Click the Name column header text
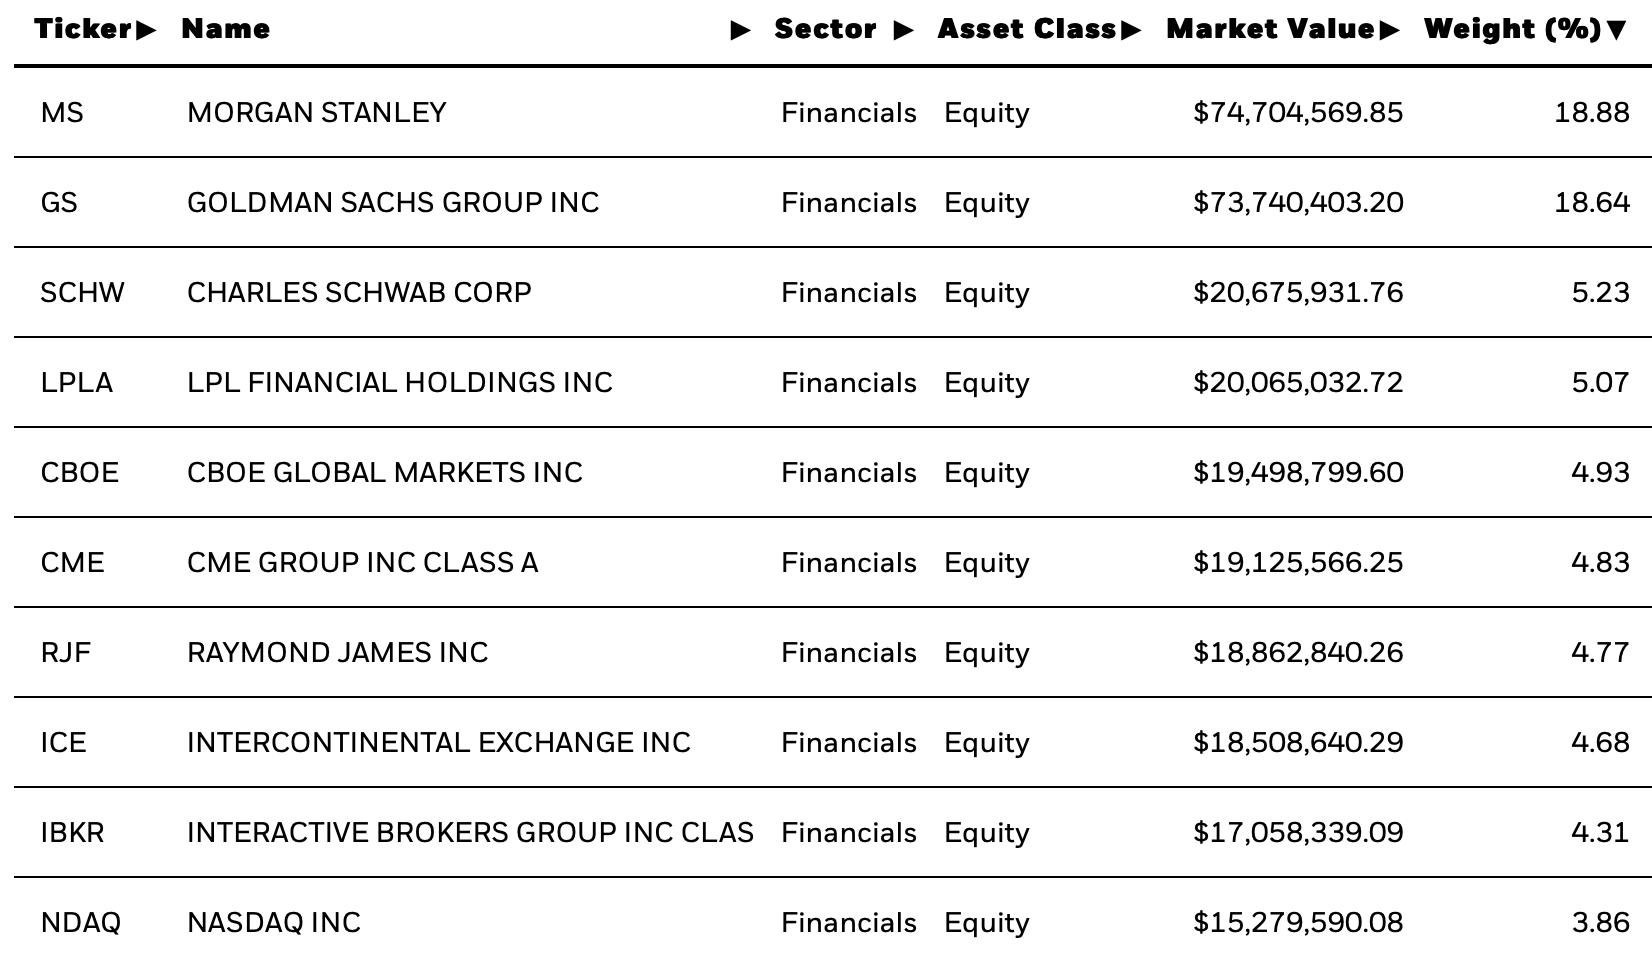Image resolution: width=1652 pixels, height=958 pixels. pos(226,29)
